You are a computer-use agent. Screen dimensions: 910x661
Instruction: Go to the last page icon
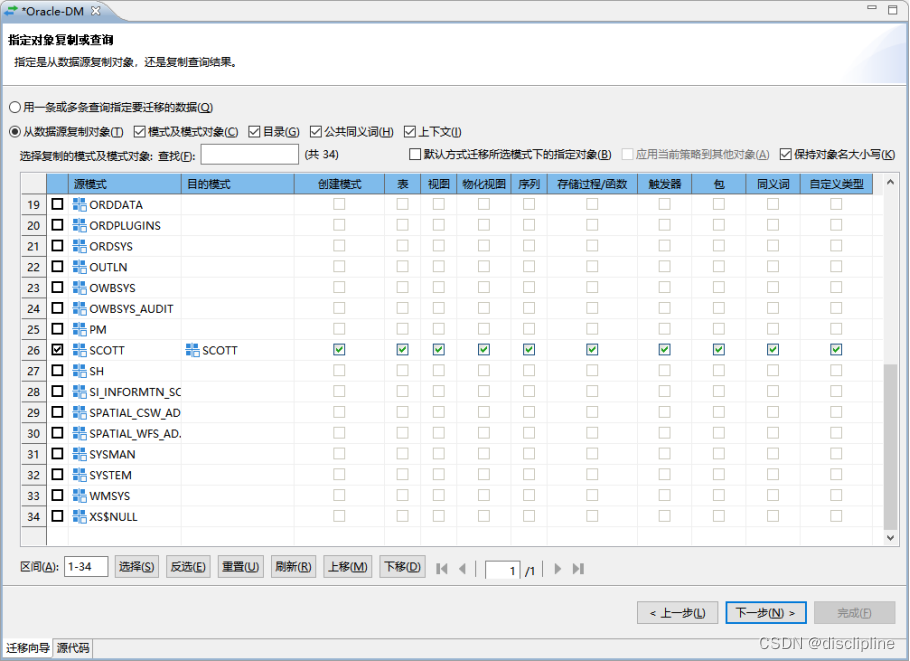pyautogui.click(x=578, y=569)
